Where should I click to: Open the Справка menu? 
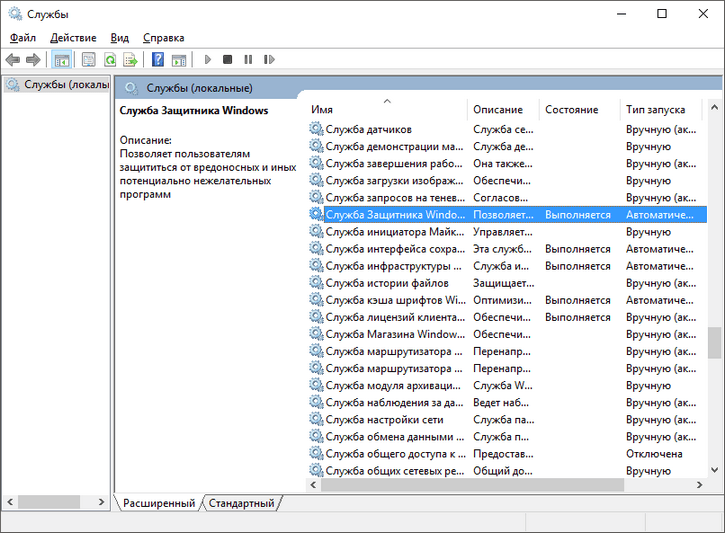pos(163,37)
